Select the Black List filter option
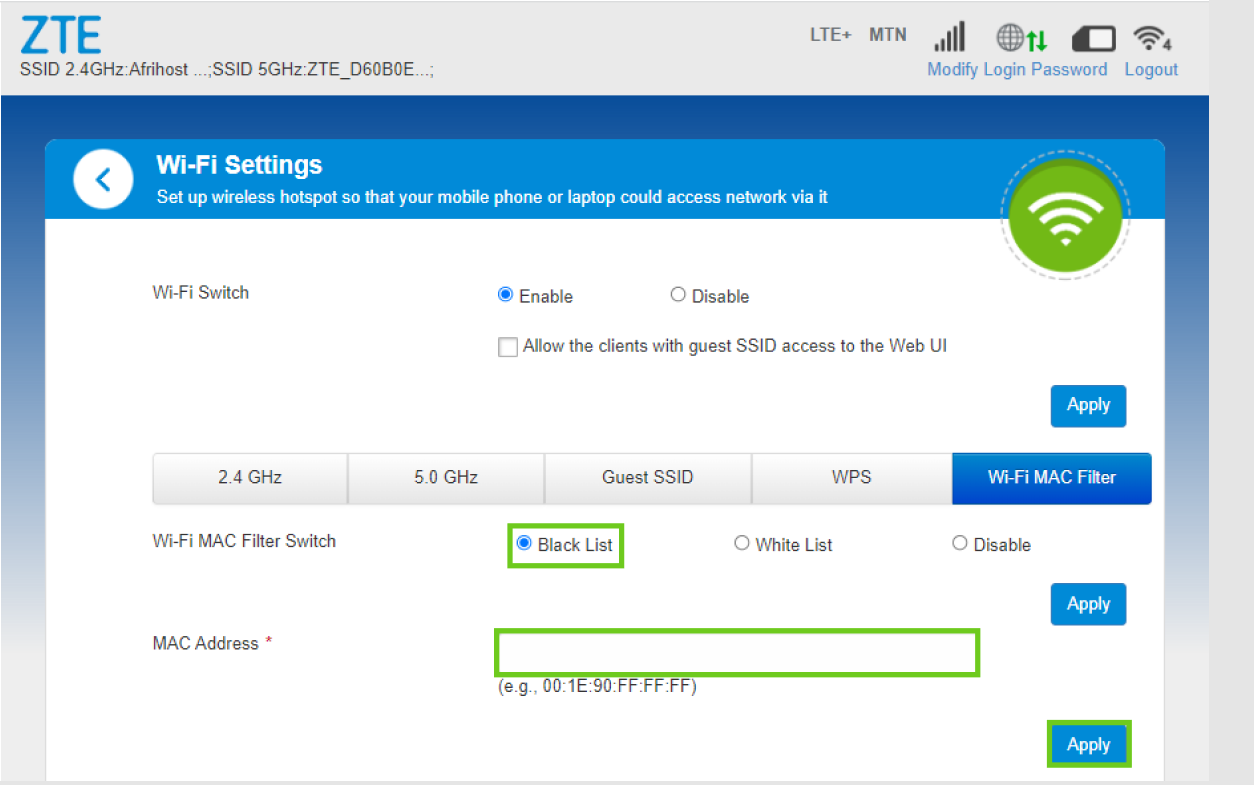Image resolution: width=1254 pixels, height=785 pixels. point(524,543)
